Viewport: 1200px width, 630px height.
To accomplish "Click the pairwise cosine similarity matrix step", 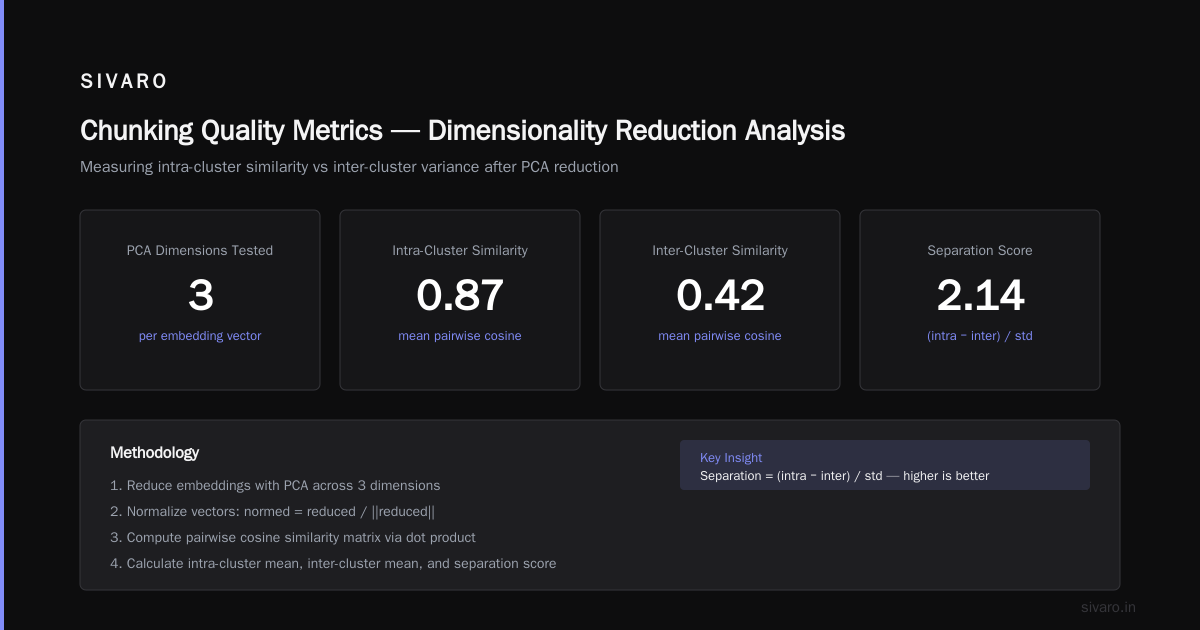I will click(293, 538).
